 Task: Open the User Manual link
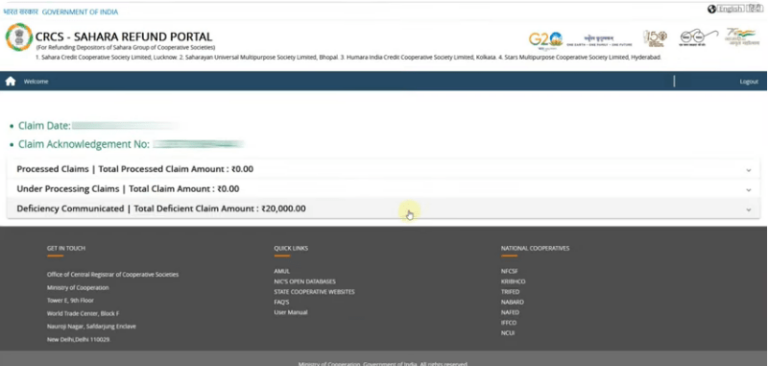[x=290, y=313]
